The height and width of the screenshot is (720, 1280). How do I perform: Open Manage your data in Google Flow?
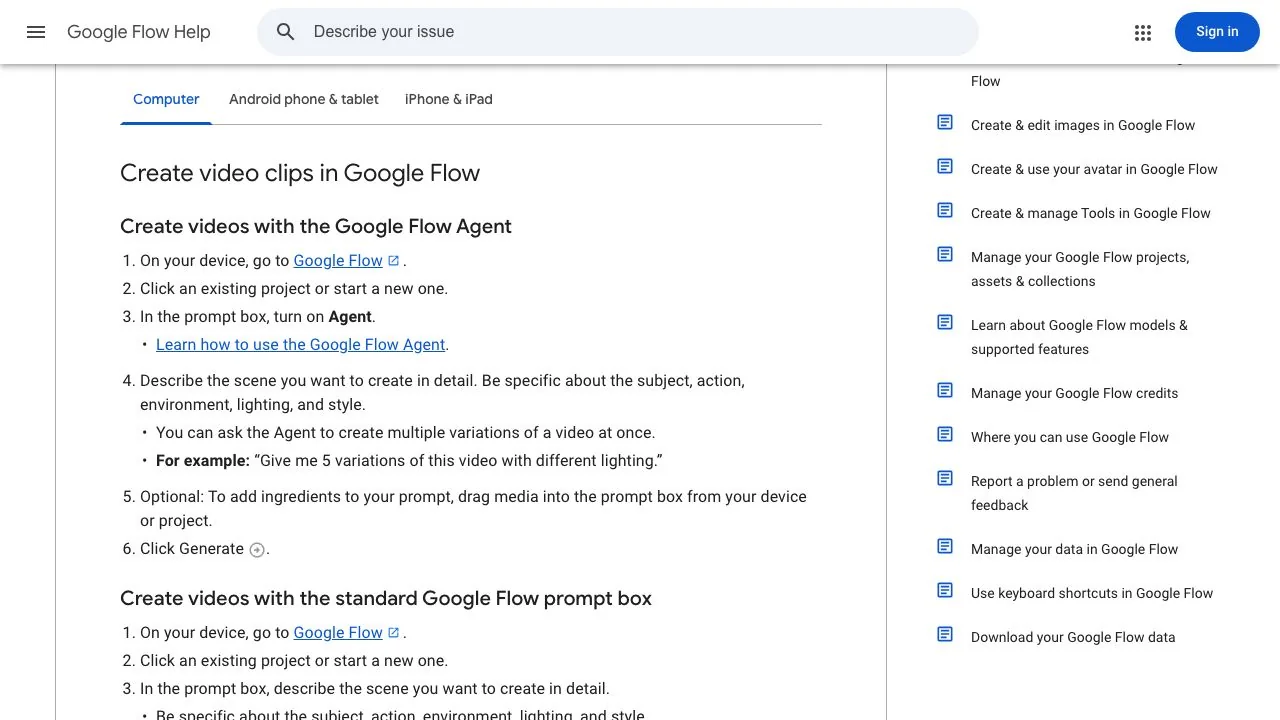tap(1074, 549)
